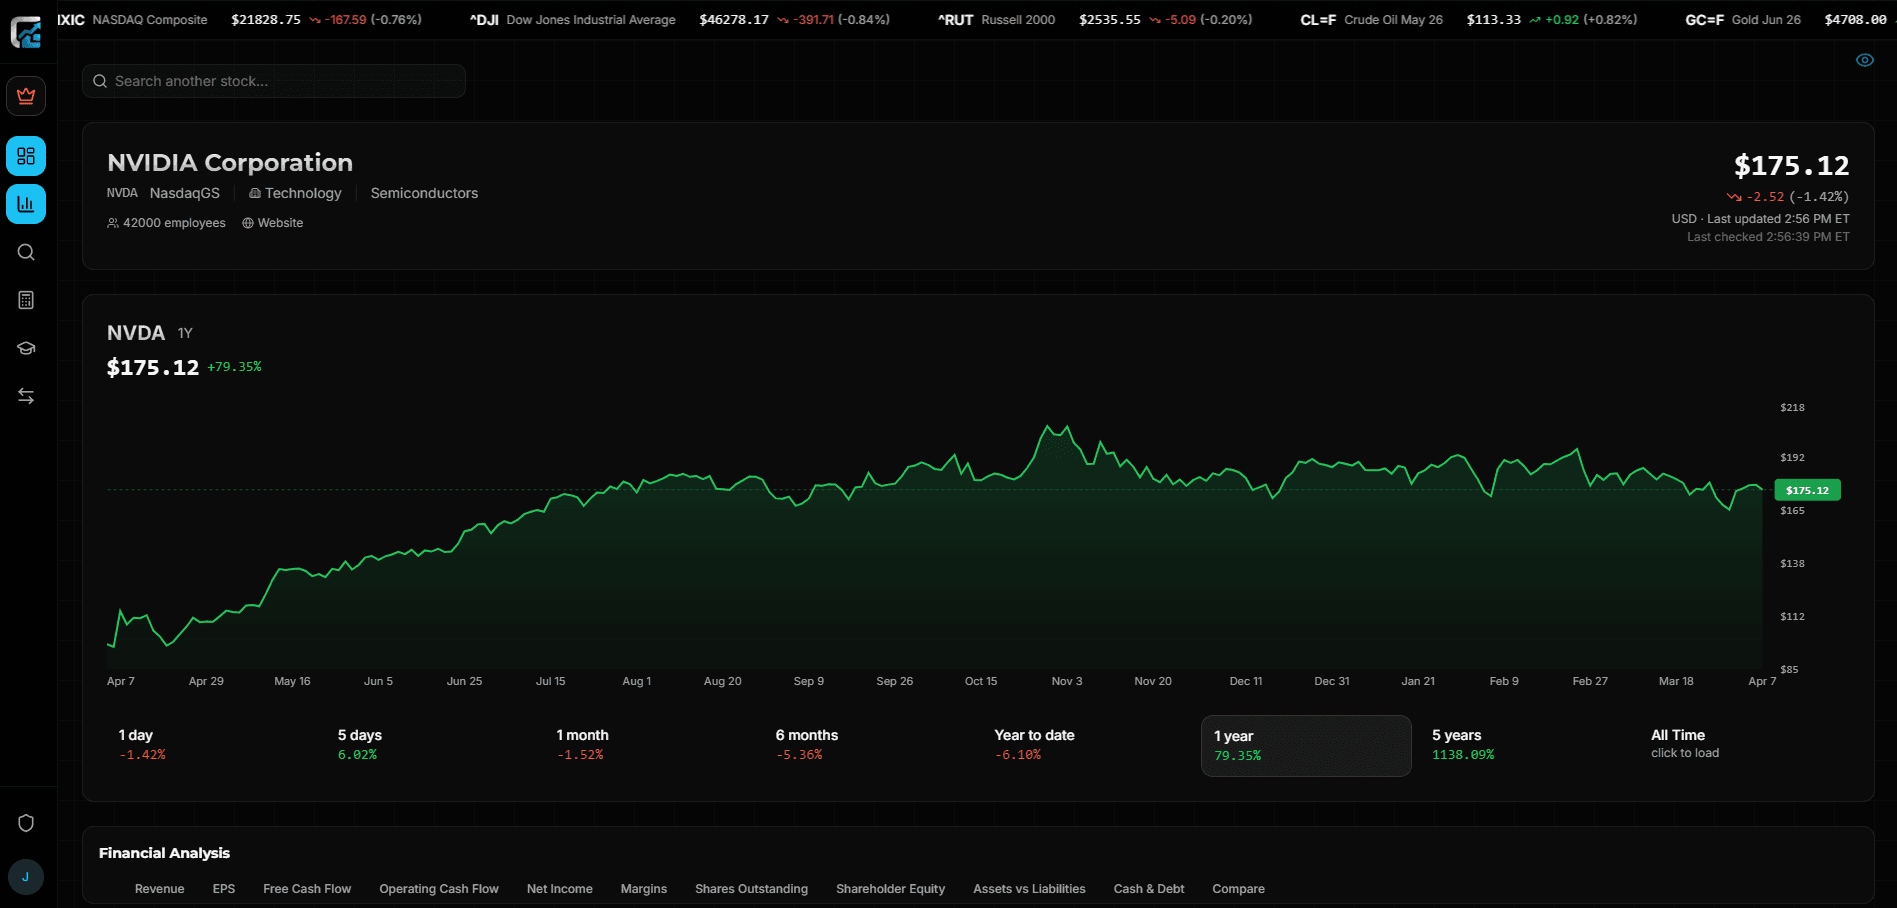The image size is (1897, 908).
Task: Switch to the Margins analysis tab
Action: 643,888
